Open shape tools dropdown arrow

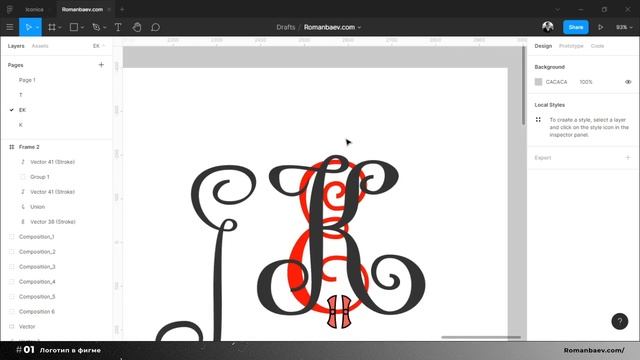[82, 28]
